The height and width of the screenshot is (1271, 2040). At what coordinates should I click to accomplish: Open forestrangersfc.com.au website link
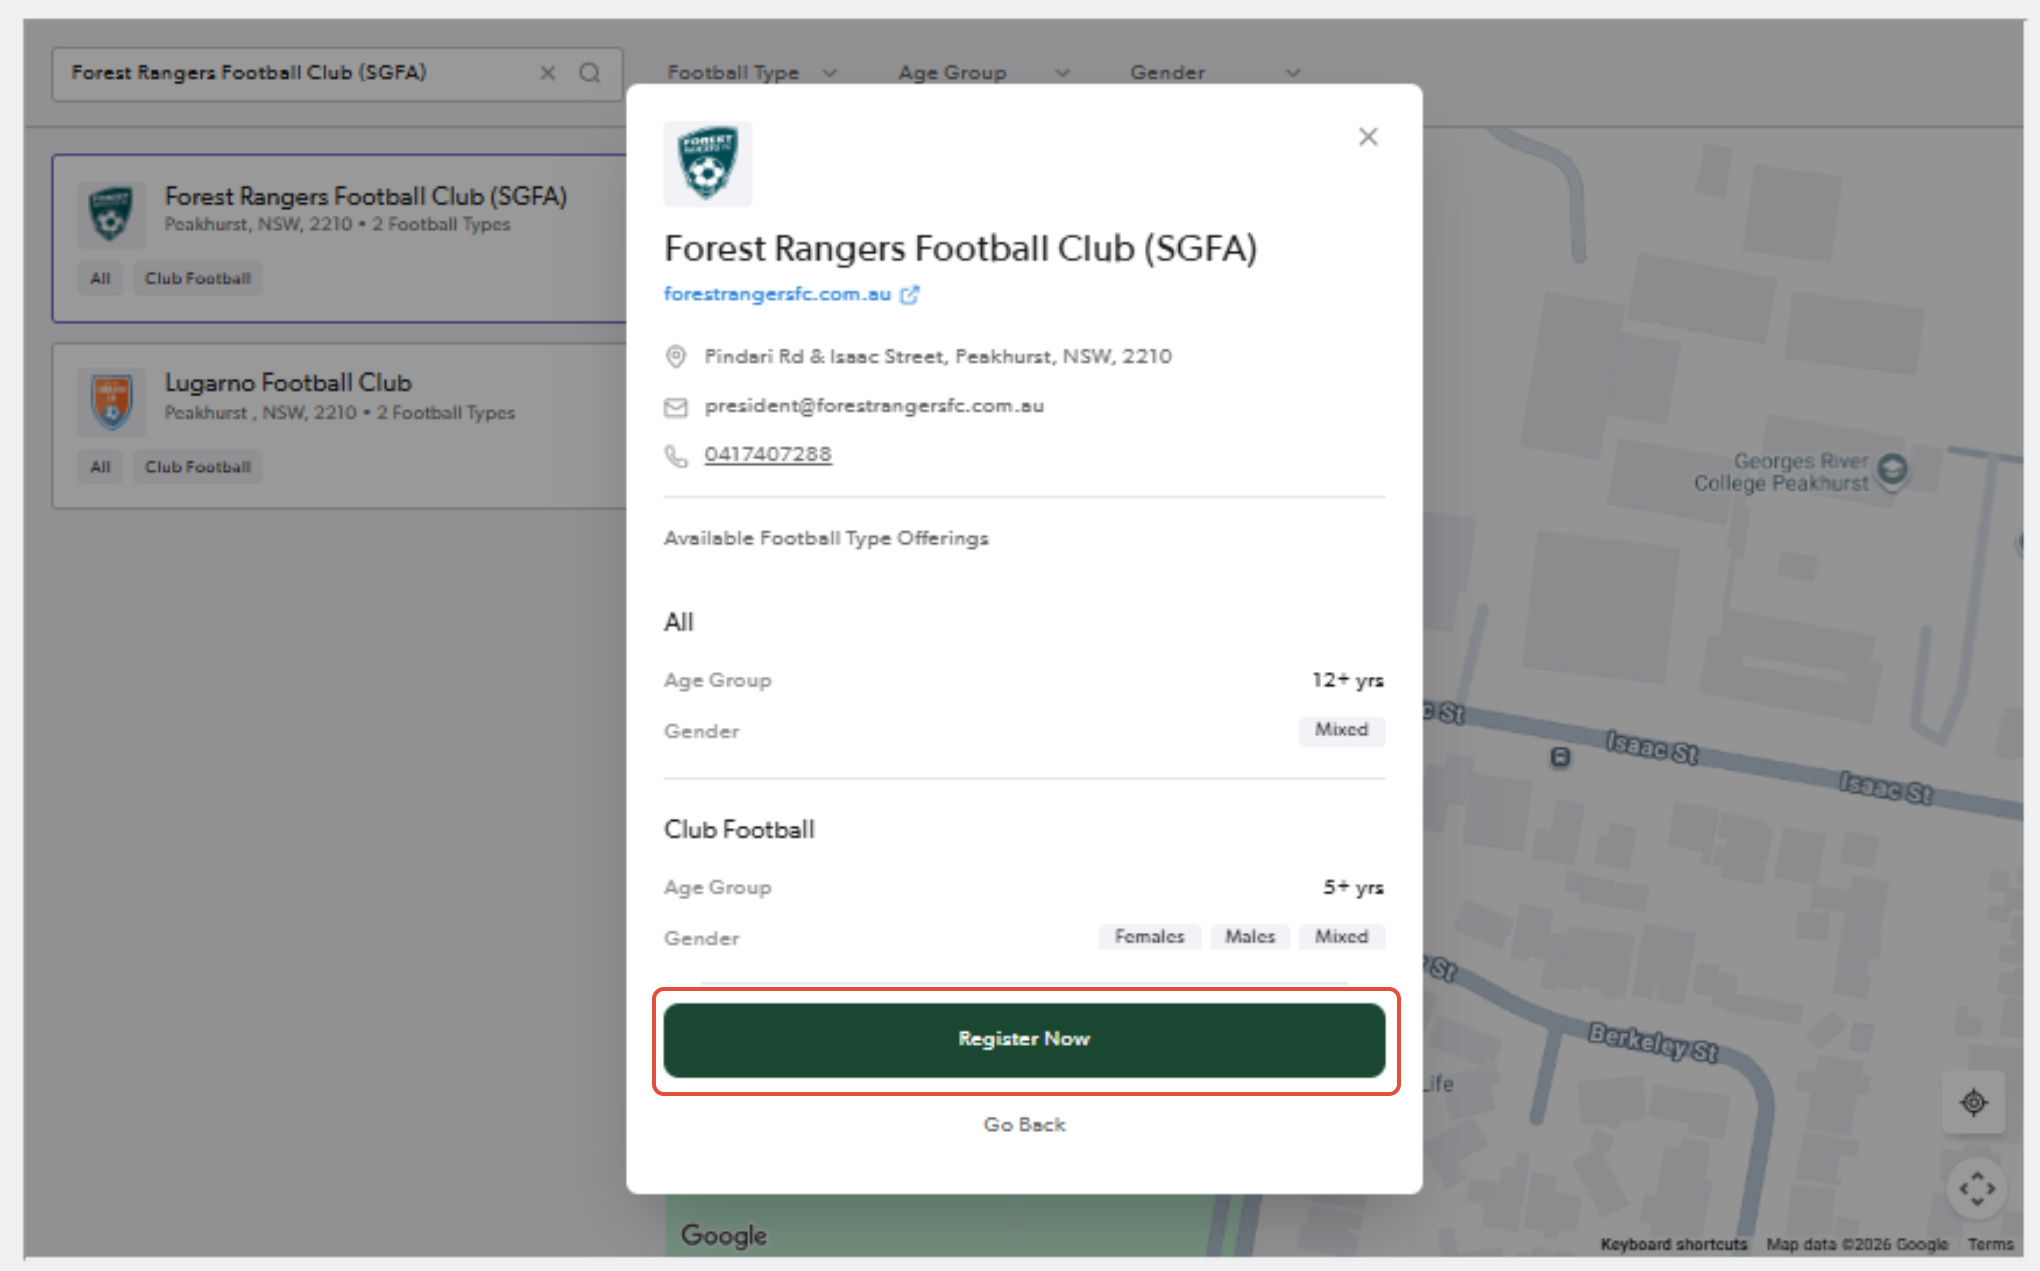(x=777, y=294)
